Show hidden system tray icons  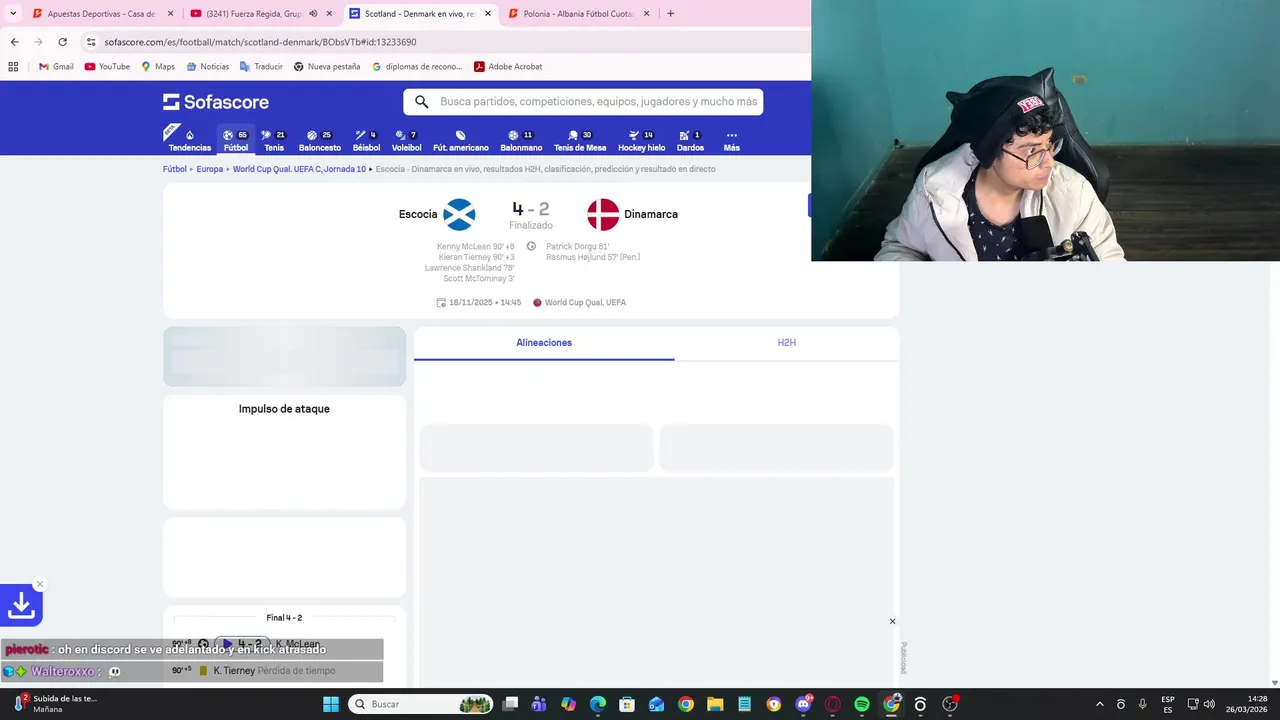[1100, 704]
